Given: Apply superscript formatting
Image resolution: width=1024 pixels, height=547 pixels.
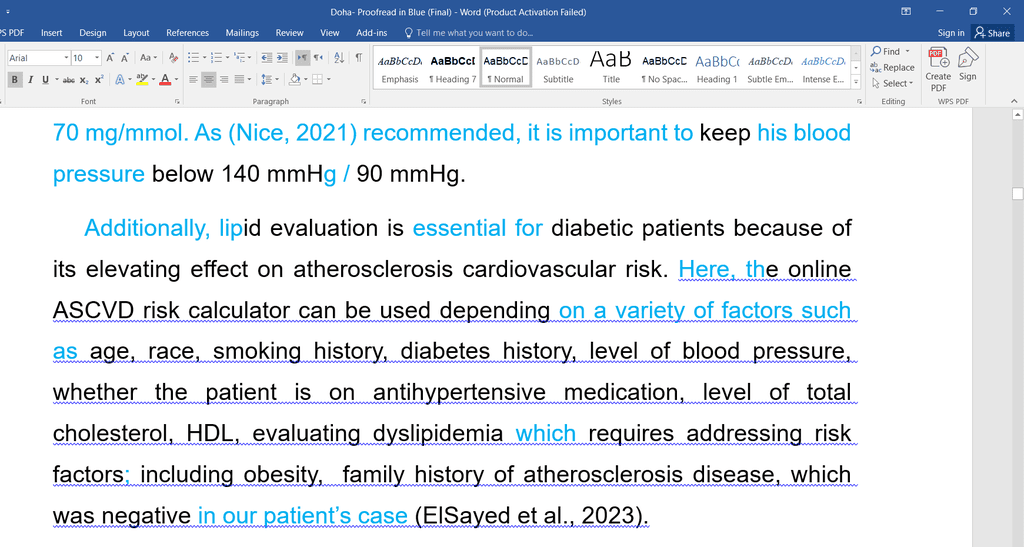Looking at the screenshot, I should (99, 80).
